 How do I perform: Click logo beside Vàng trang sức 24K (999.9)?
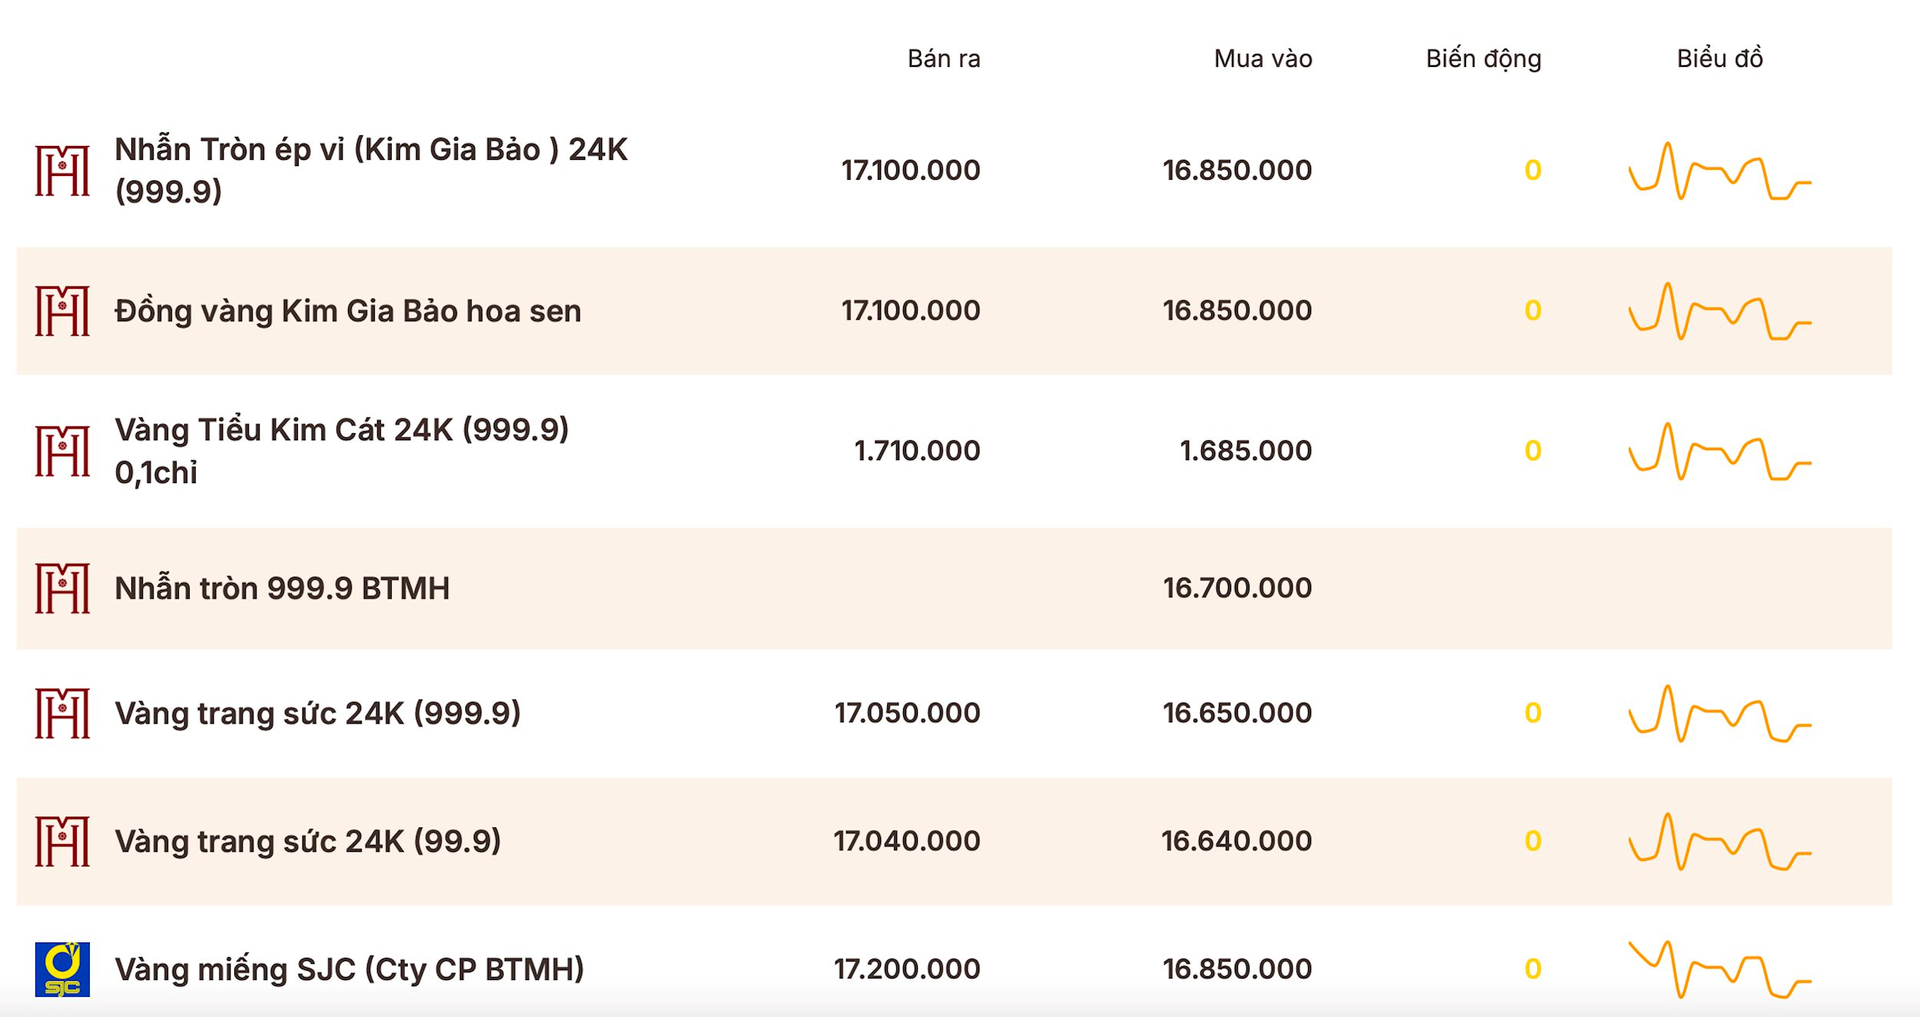[62, 713]
